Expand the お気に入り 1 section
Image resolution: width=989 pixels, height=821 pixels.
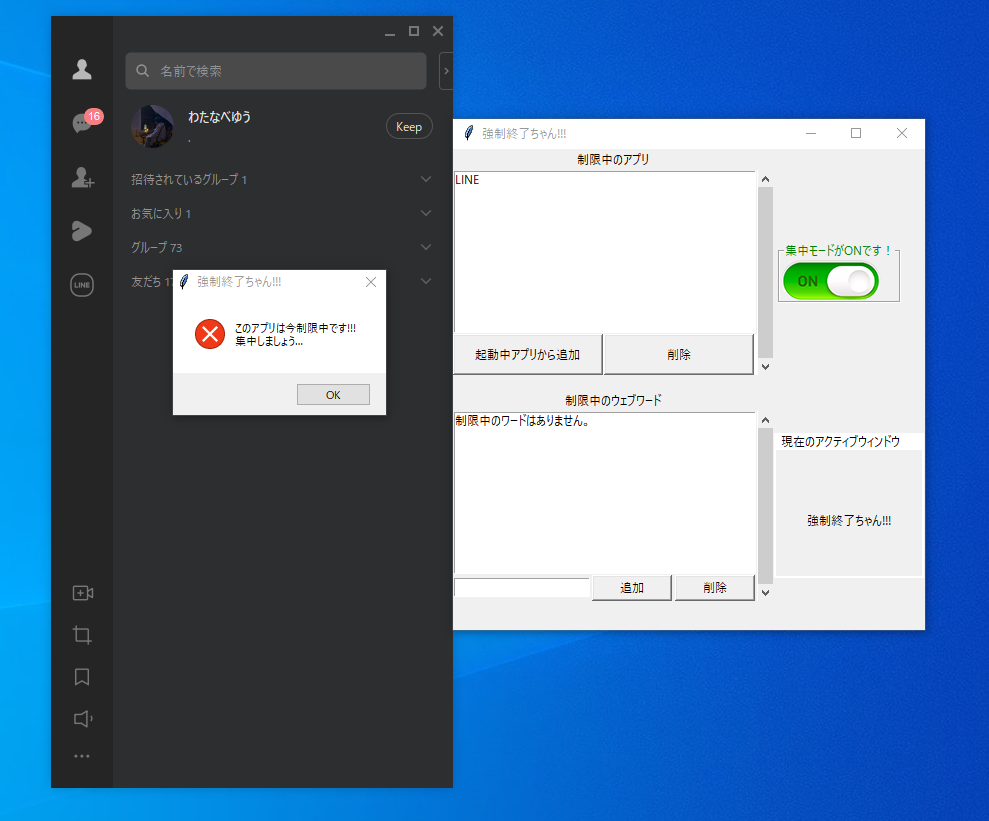(x=426, y=214)
